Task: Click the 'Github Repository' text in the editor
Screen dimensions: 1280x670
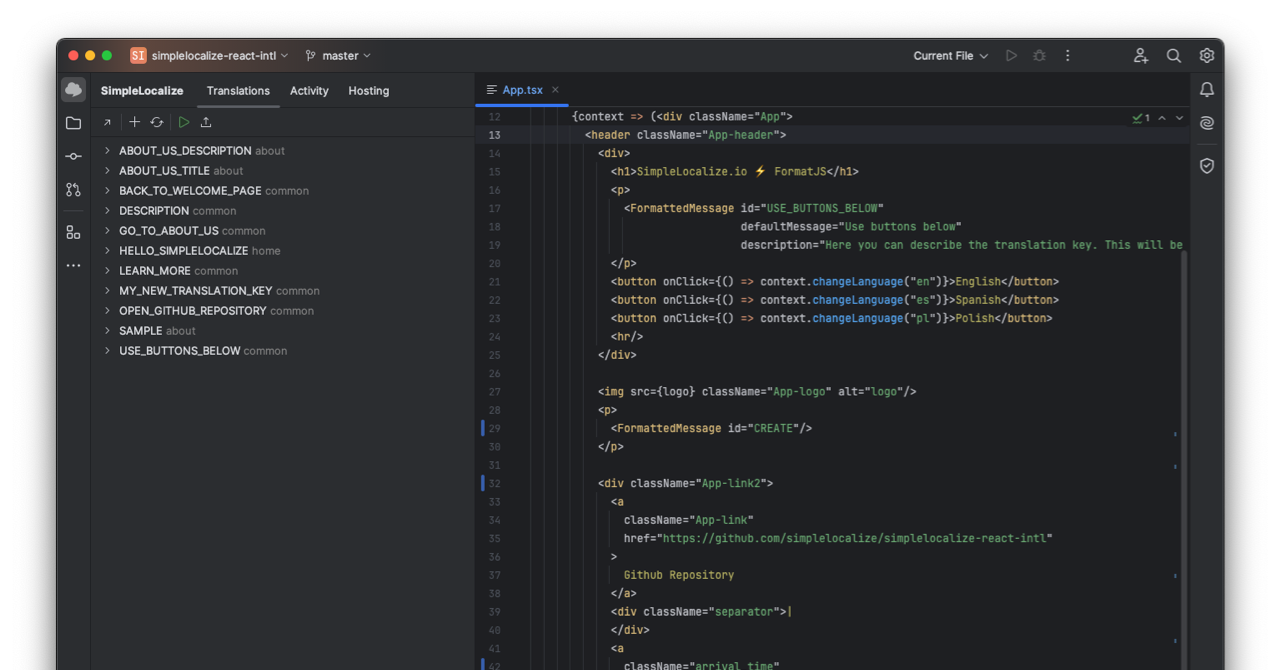Action: (679, 575)
